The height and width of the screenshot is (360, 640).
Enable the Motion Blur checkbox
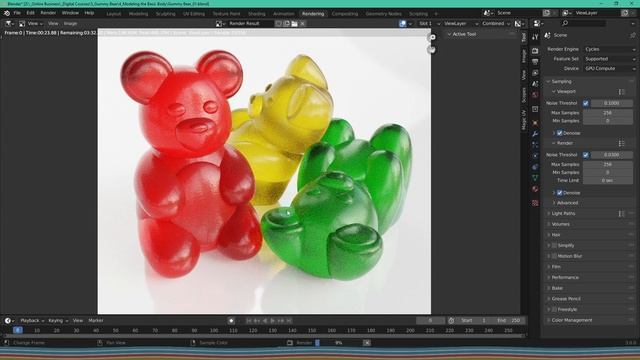554,256
